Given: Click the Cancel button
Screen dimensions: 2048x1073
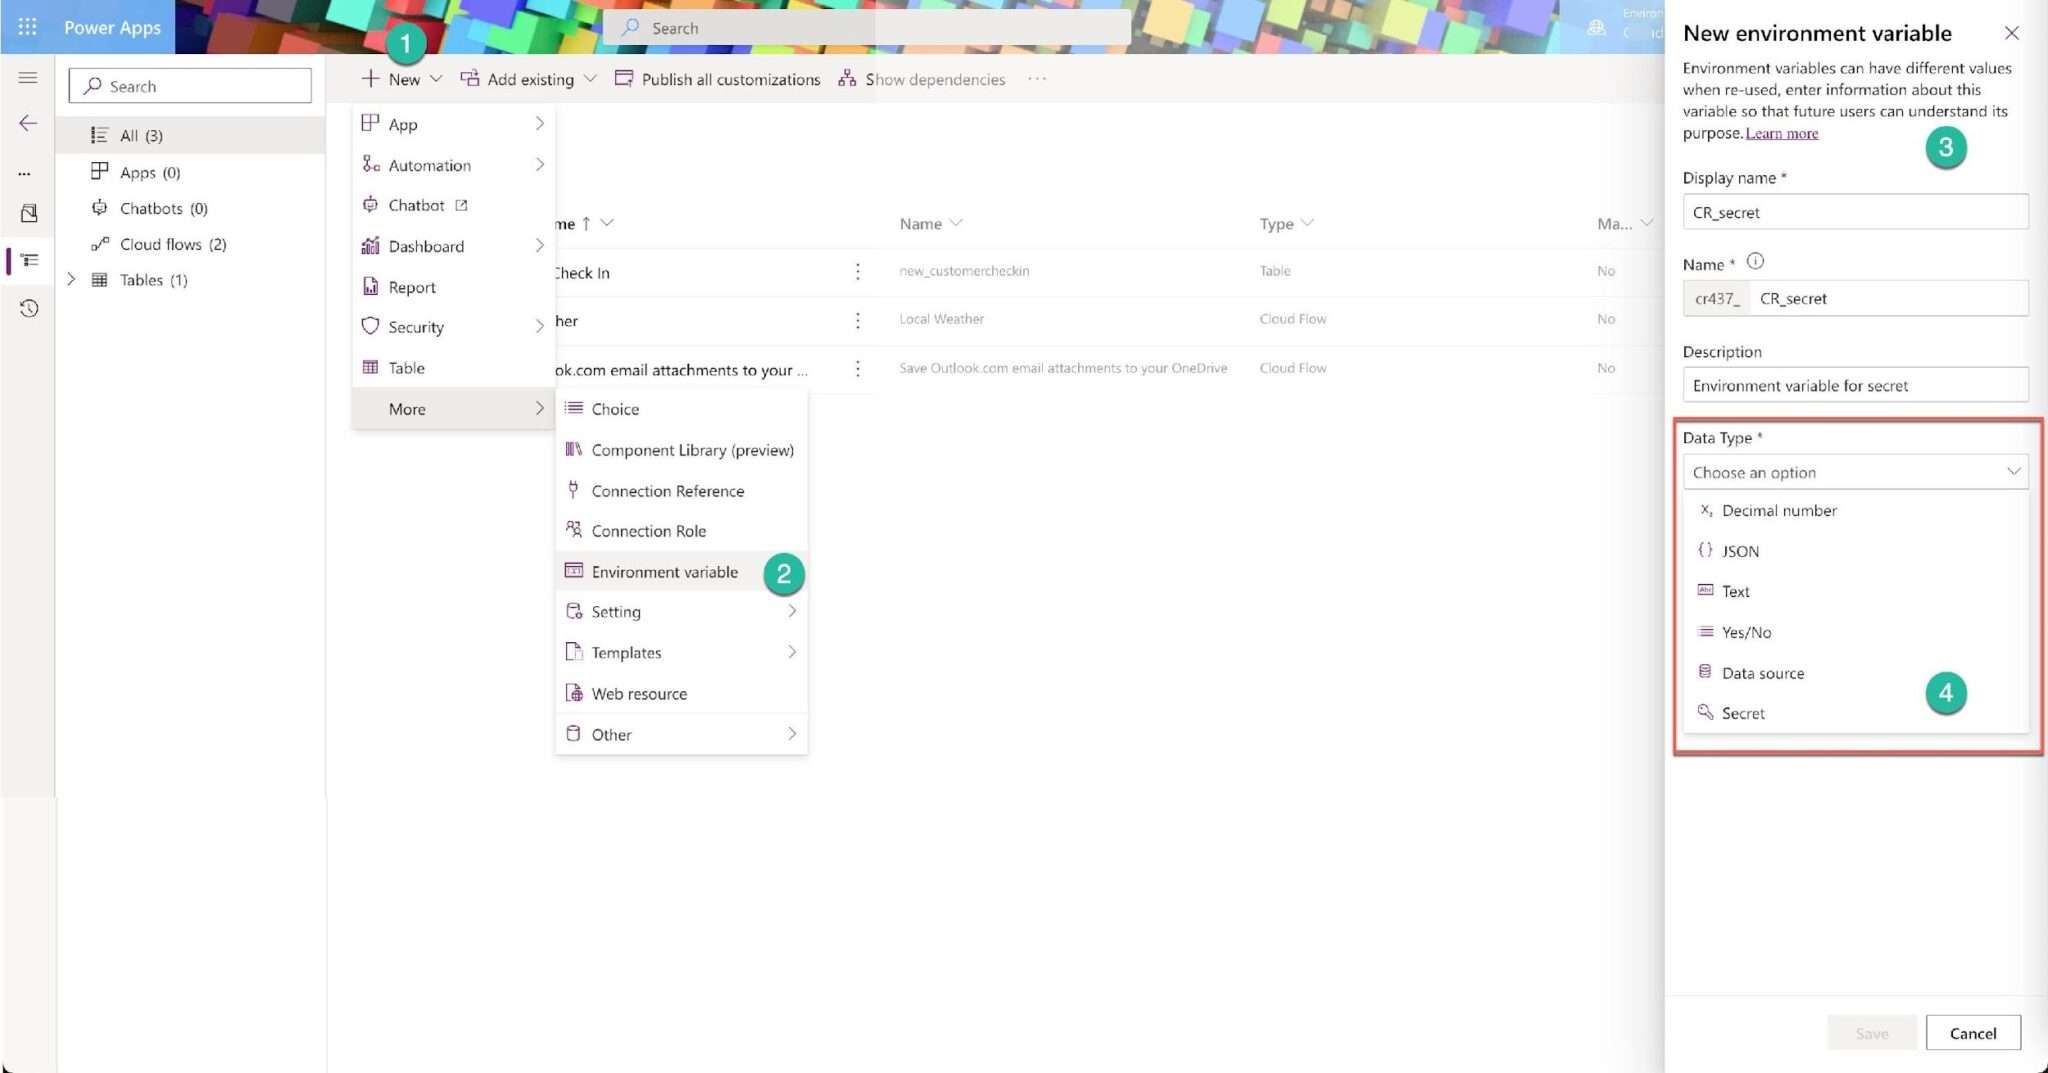Looking at the screenshot, I should [1973, 1034].
